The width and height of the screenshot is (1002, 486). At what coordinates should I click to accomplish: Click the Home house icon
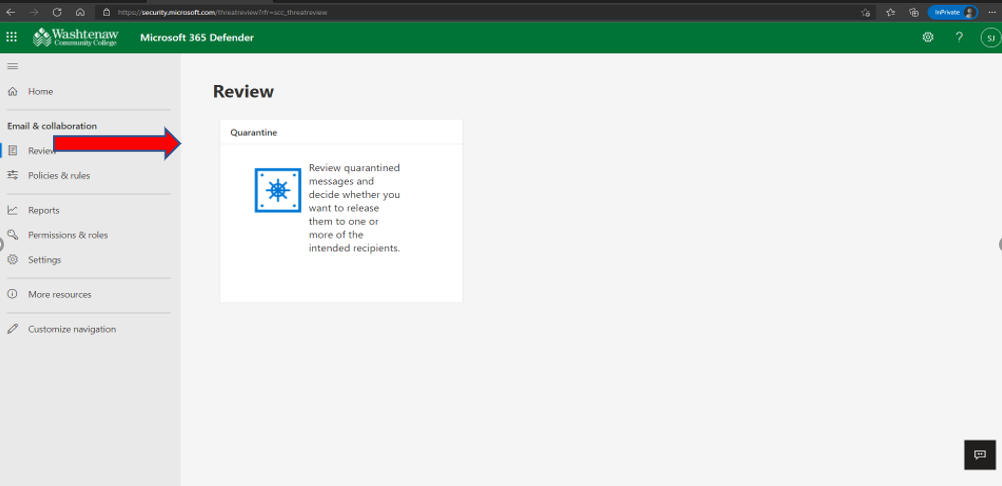point(12,91)
